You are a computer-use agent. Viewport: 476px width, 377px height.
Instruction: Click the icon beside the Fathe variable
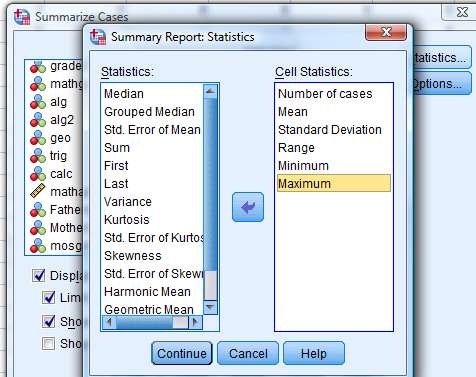pos(38,210)
